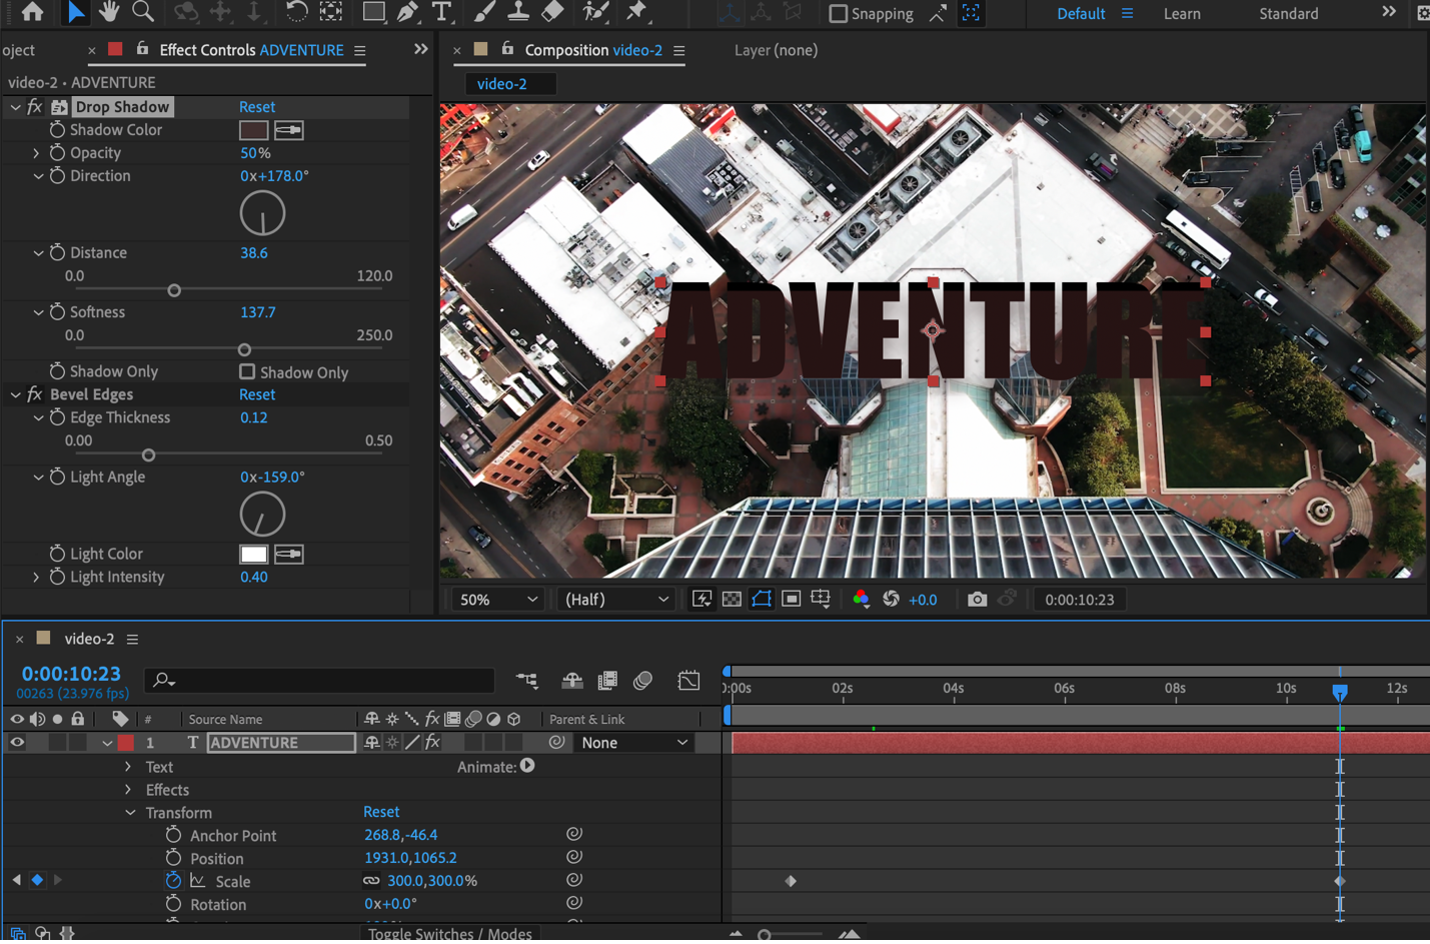Open the (Half) resolution dropdown

point(615,599)
